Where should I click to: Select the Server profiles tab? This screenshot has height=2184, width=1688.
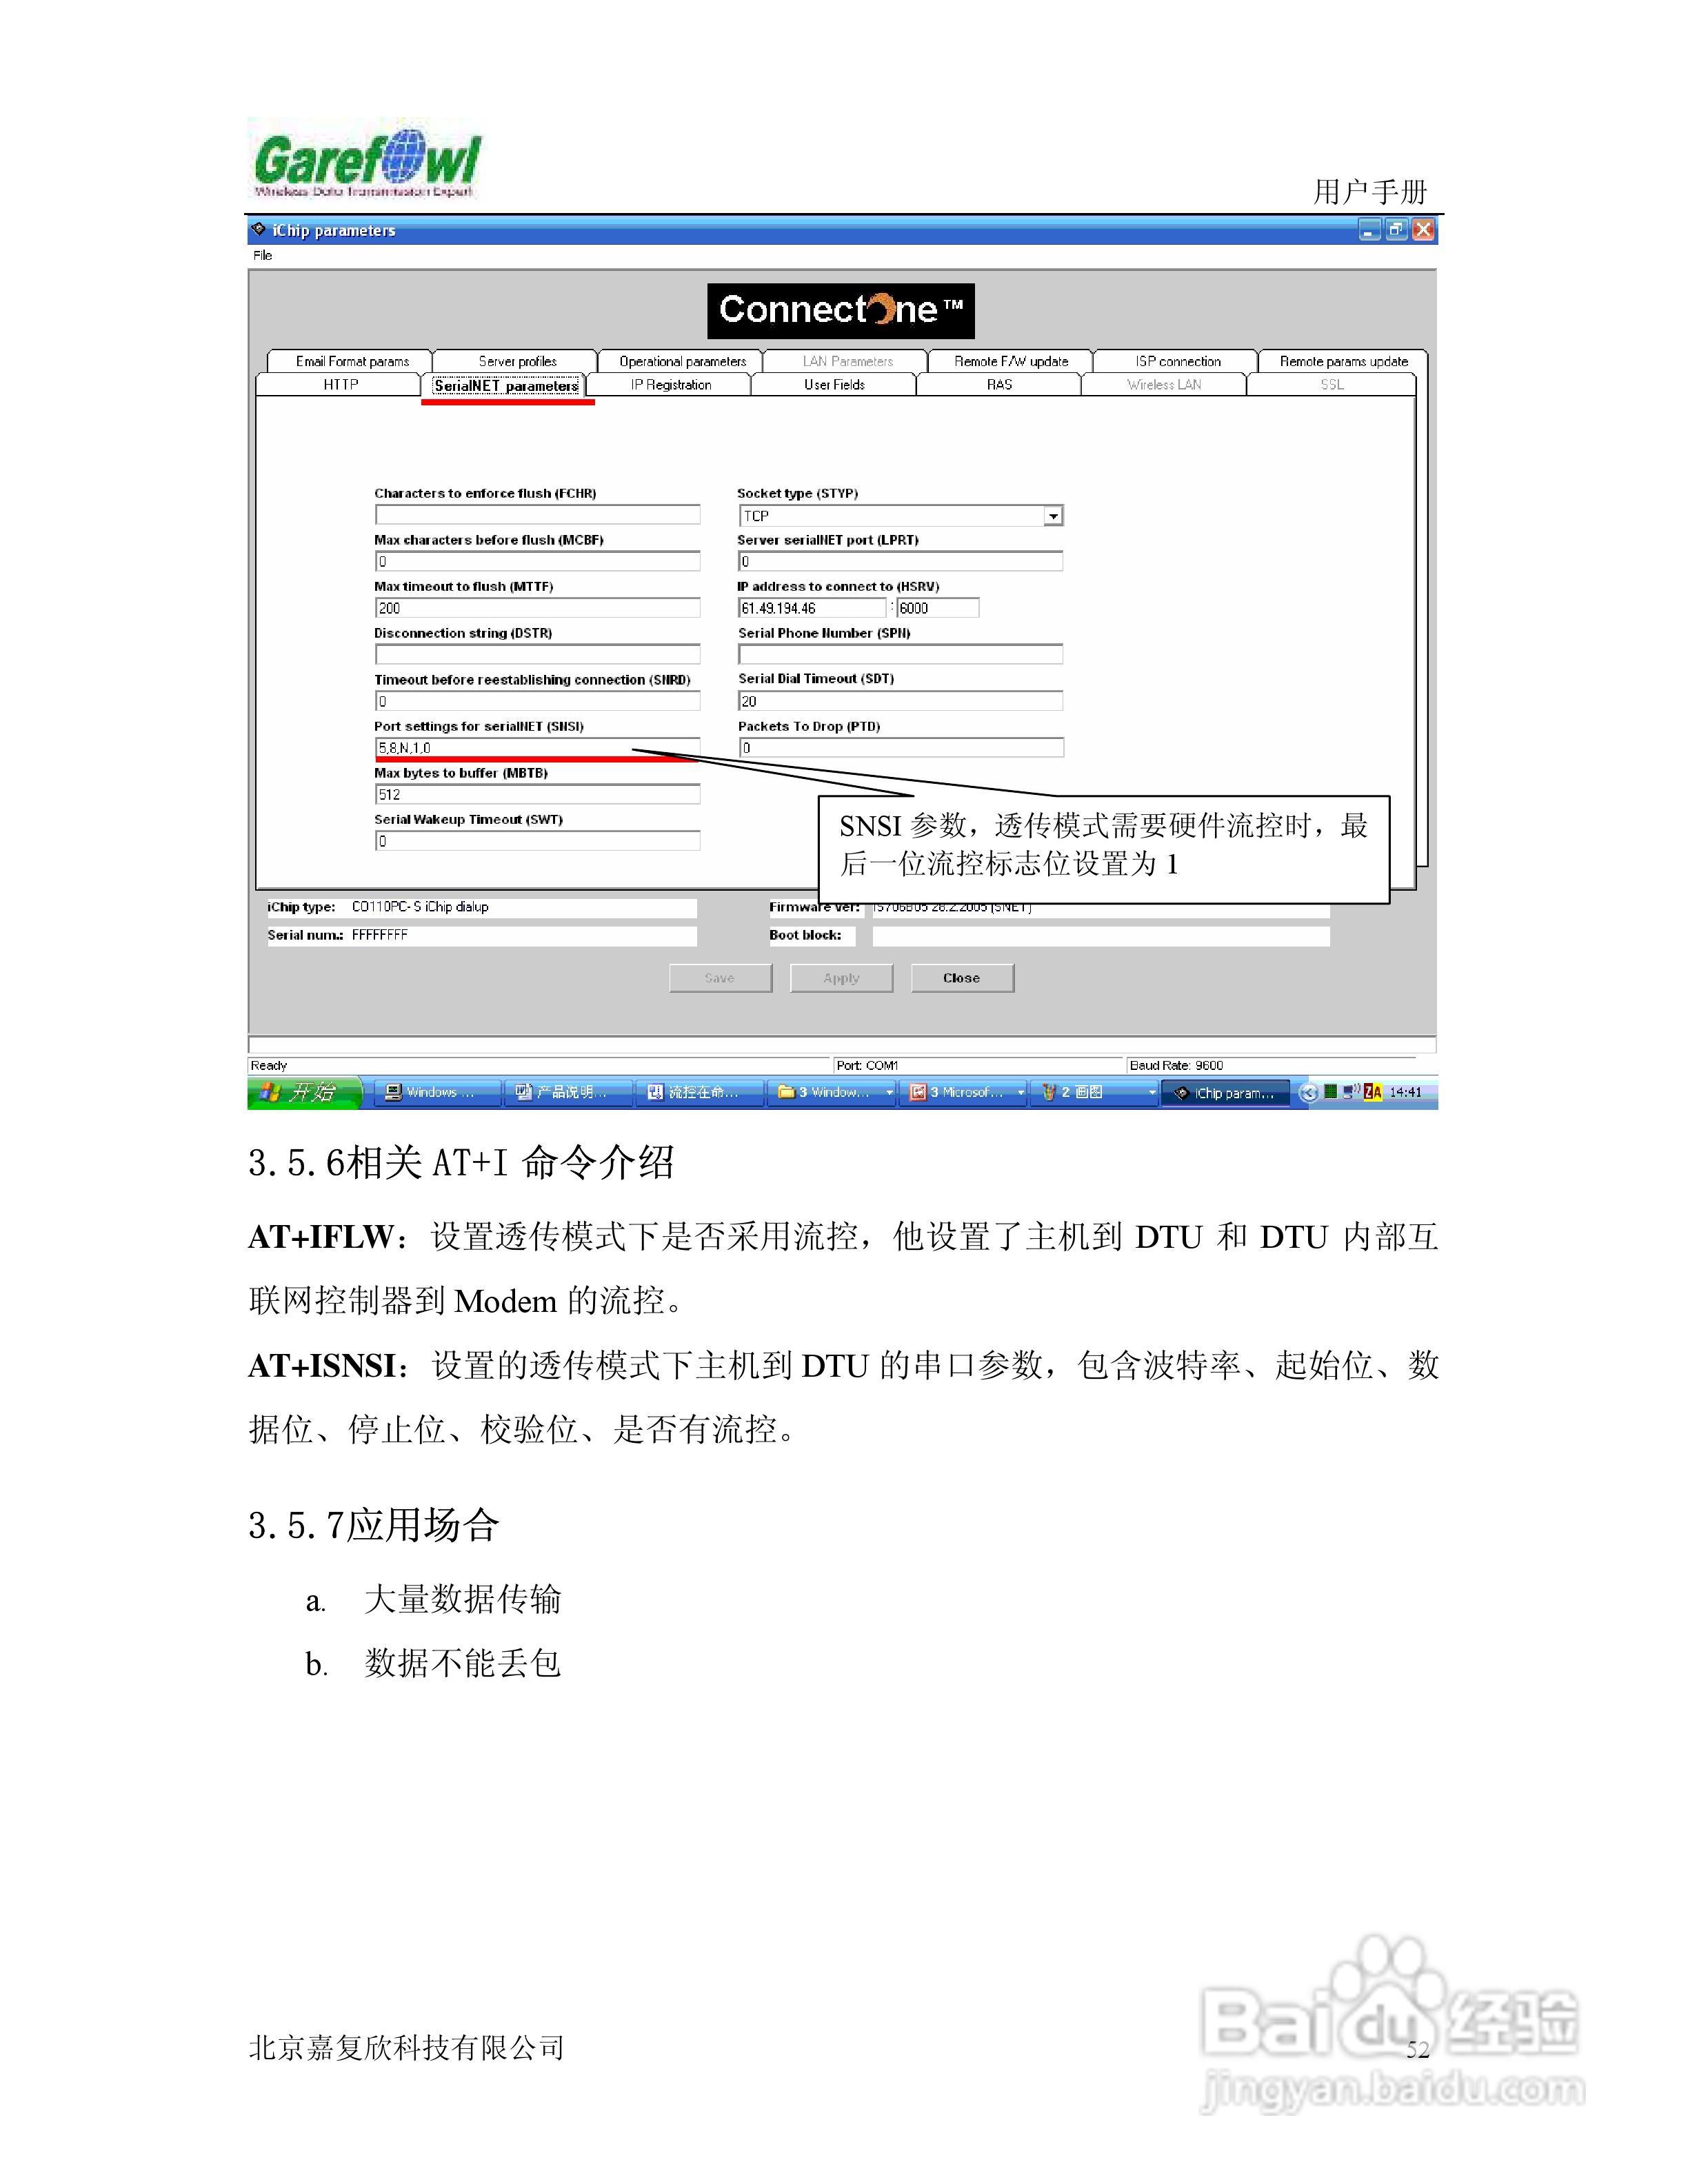coord(517,361)
